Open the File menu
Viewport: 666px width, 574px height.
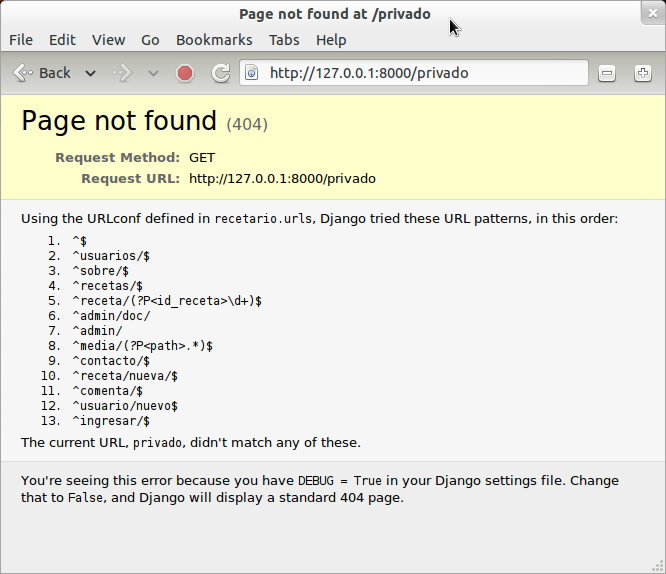[21, 40]
